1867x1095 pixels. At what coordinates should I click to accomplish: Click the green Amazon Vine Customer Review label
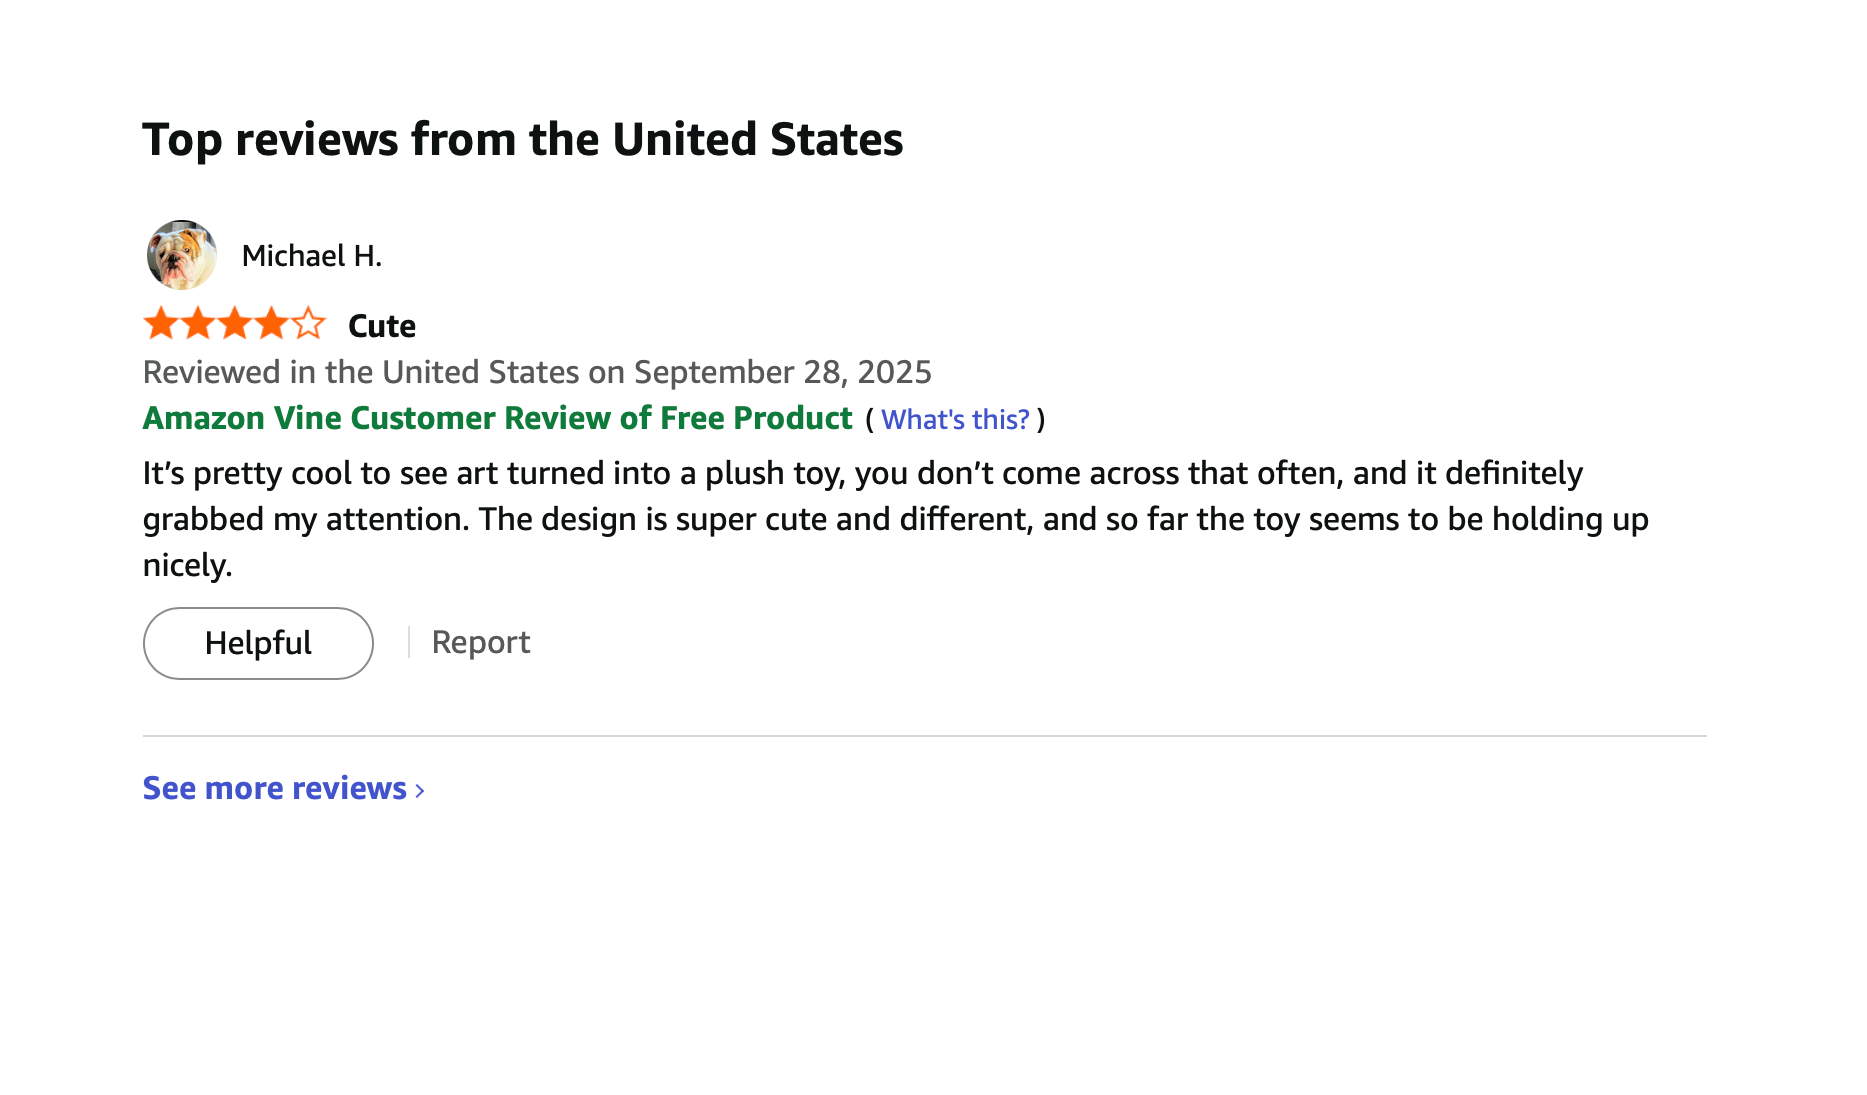[497, 418]
